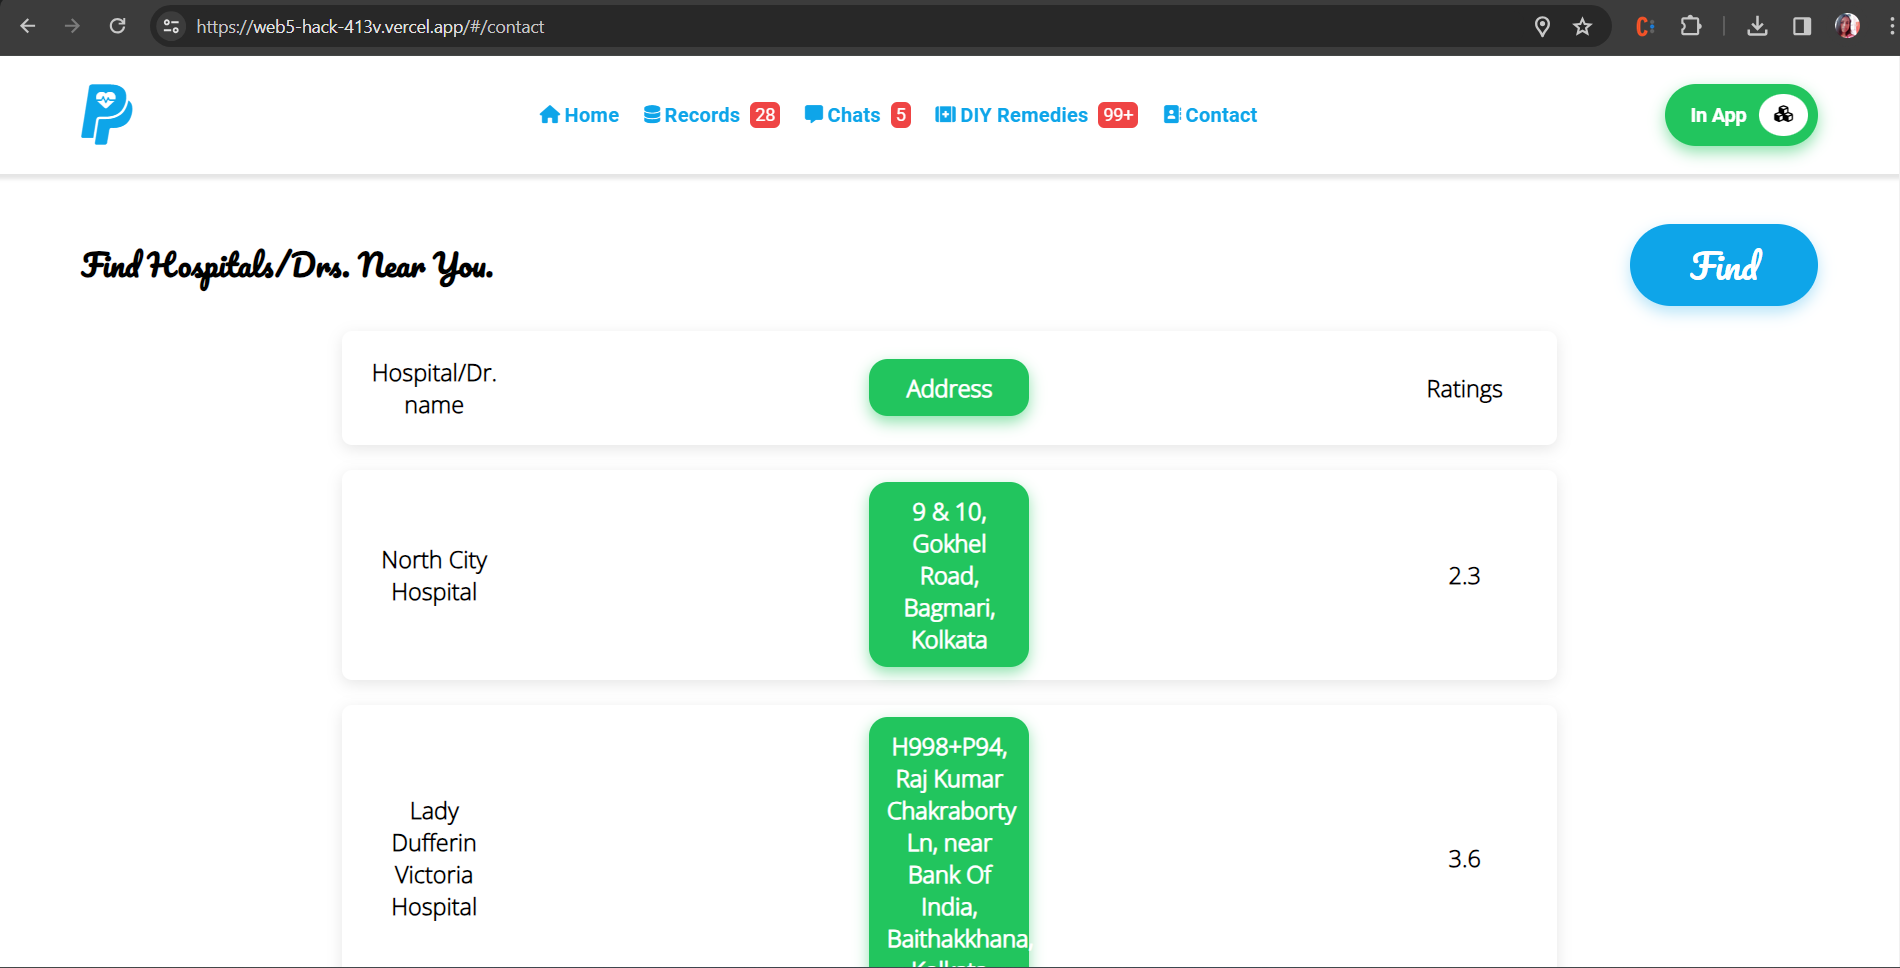Click the blue P heart logo
This screenshot has height=968, width=1900.
click(107, 114)
